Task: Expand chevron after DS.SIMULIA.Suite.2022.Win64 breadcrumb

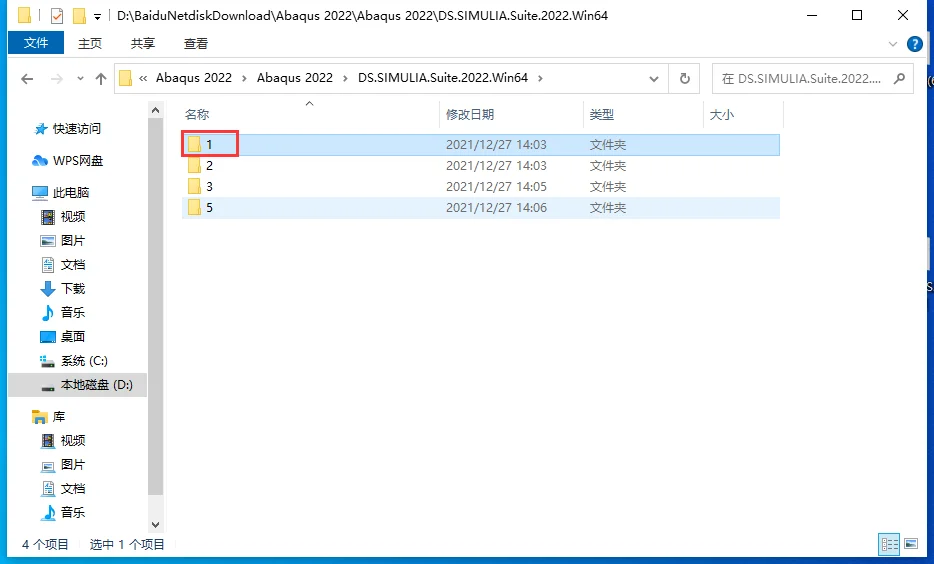Action: (x=540, y=78)
